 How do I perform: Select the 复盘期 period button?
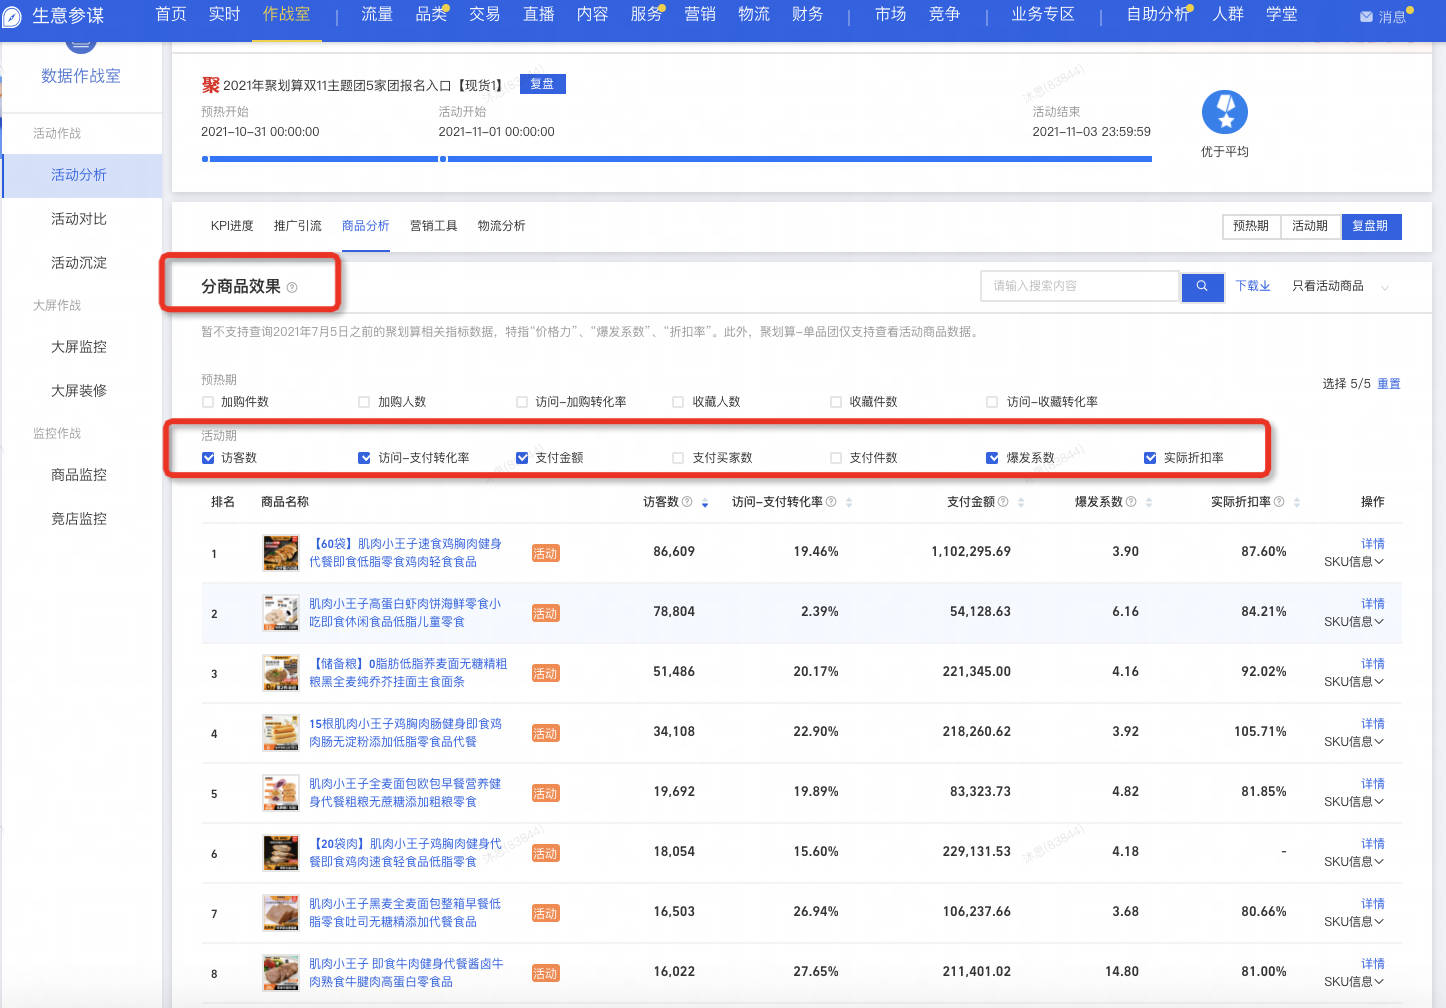pyautogui.click(x=1371, y=227)
